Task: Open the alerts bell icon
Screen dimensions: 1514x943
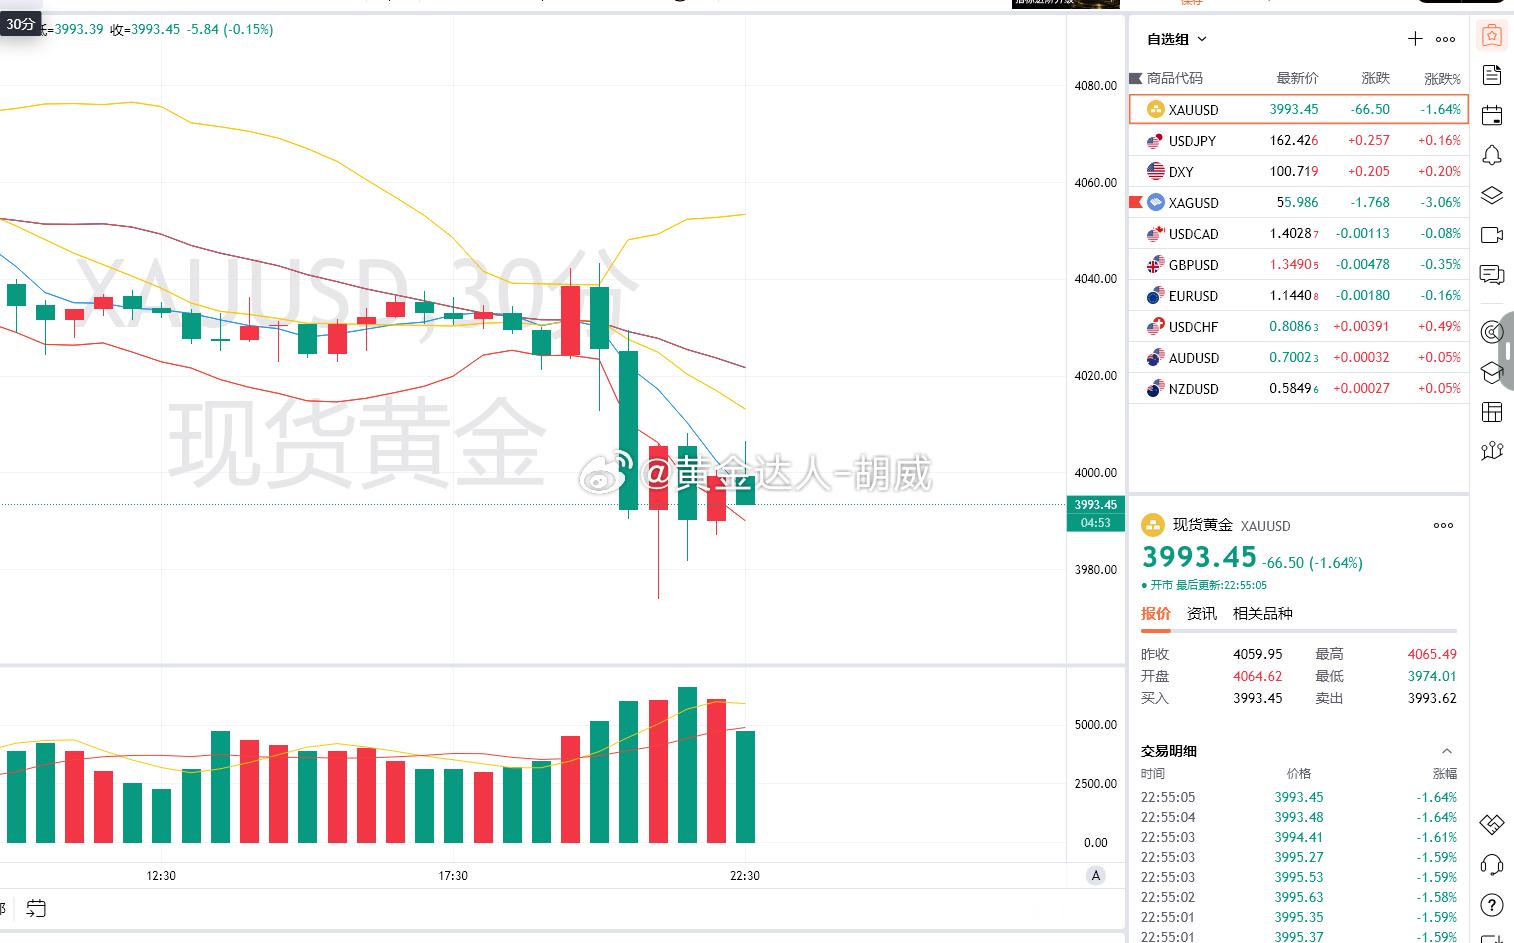Action: [1492, 155]
